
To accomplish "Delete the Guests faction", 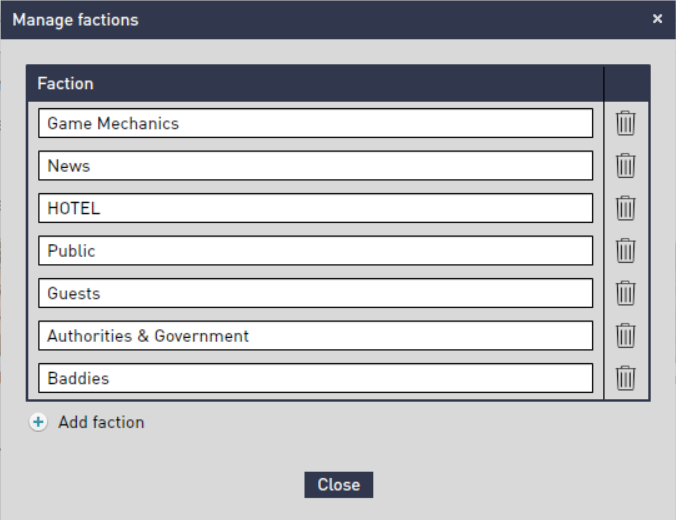I will click(x=626, y=293).
